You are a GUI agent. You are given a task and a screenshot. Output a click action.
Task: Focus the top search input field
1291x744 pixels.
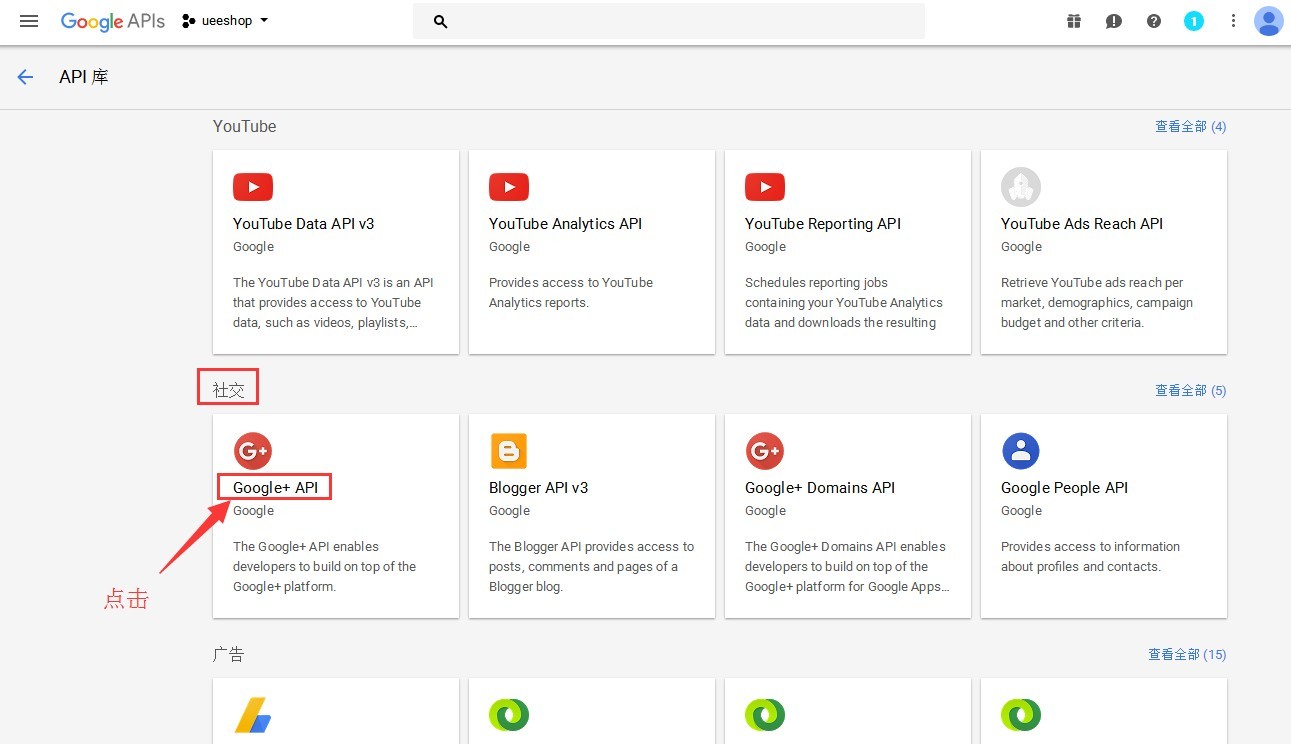tap(669, 21)
